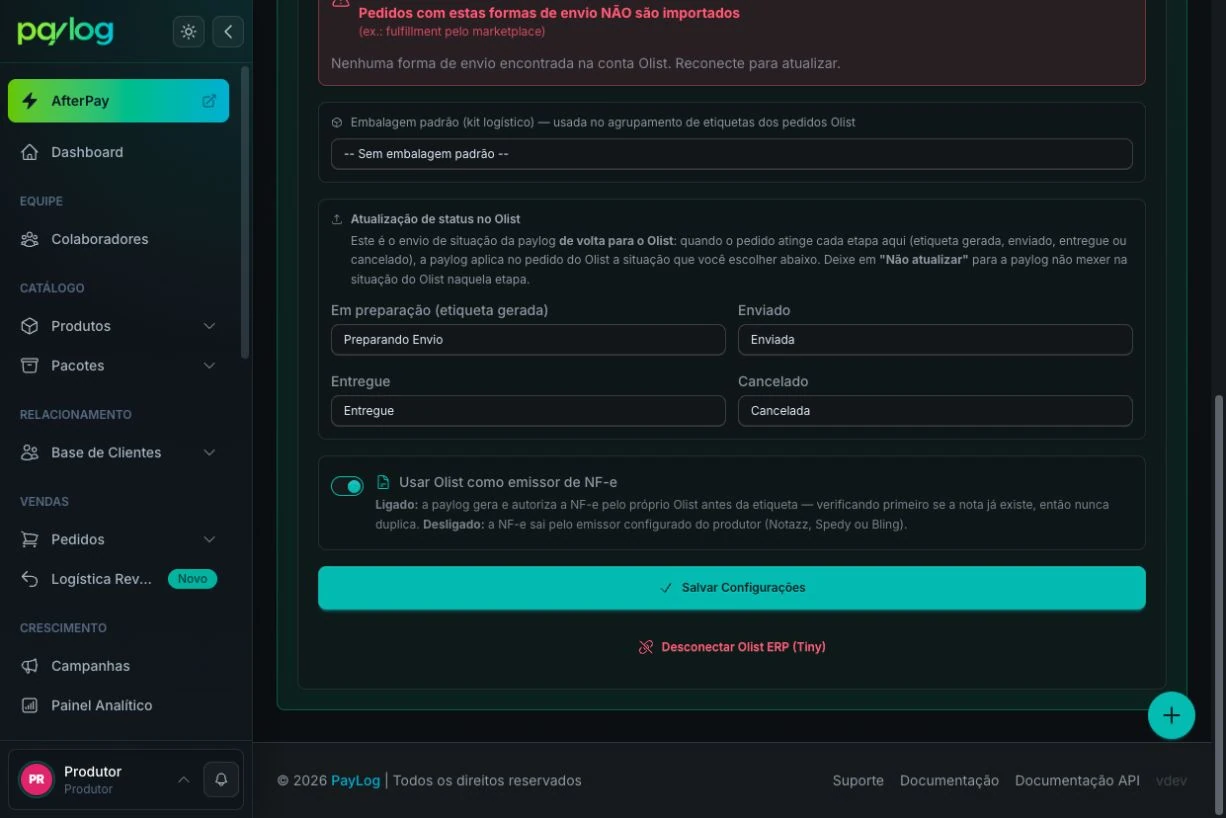This screenshot has height=818, width=1226.
Task: Open Colaboradores page
Action: (118, 239)
